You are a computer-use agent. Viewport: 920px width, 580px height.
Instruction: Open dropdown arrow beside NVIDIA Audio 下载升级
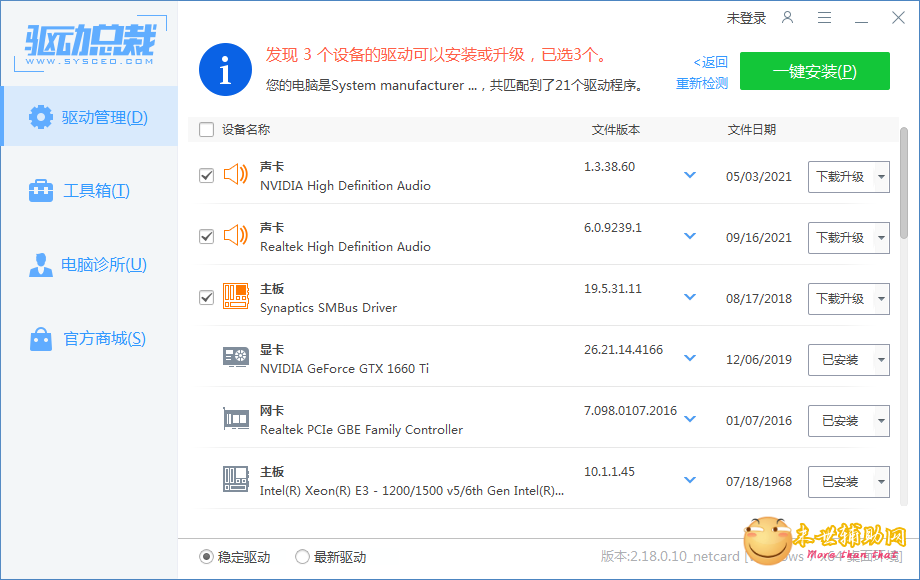(x=881, y=177)
